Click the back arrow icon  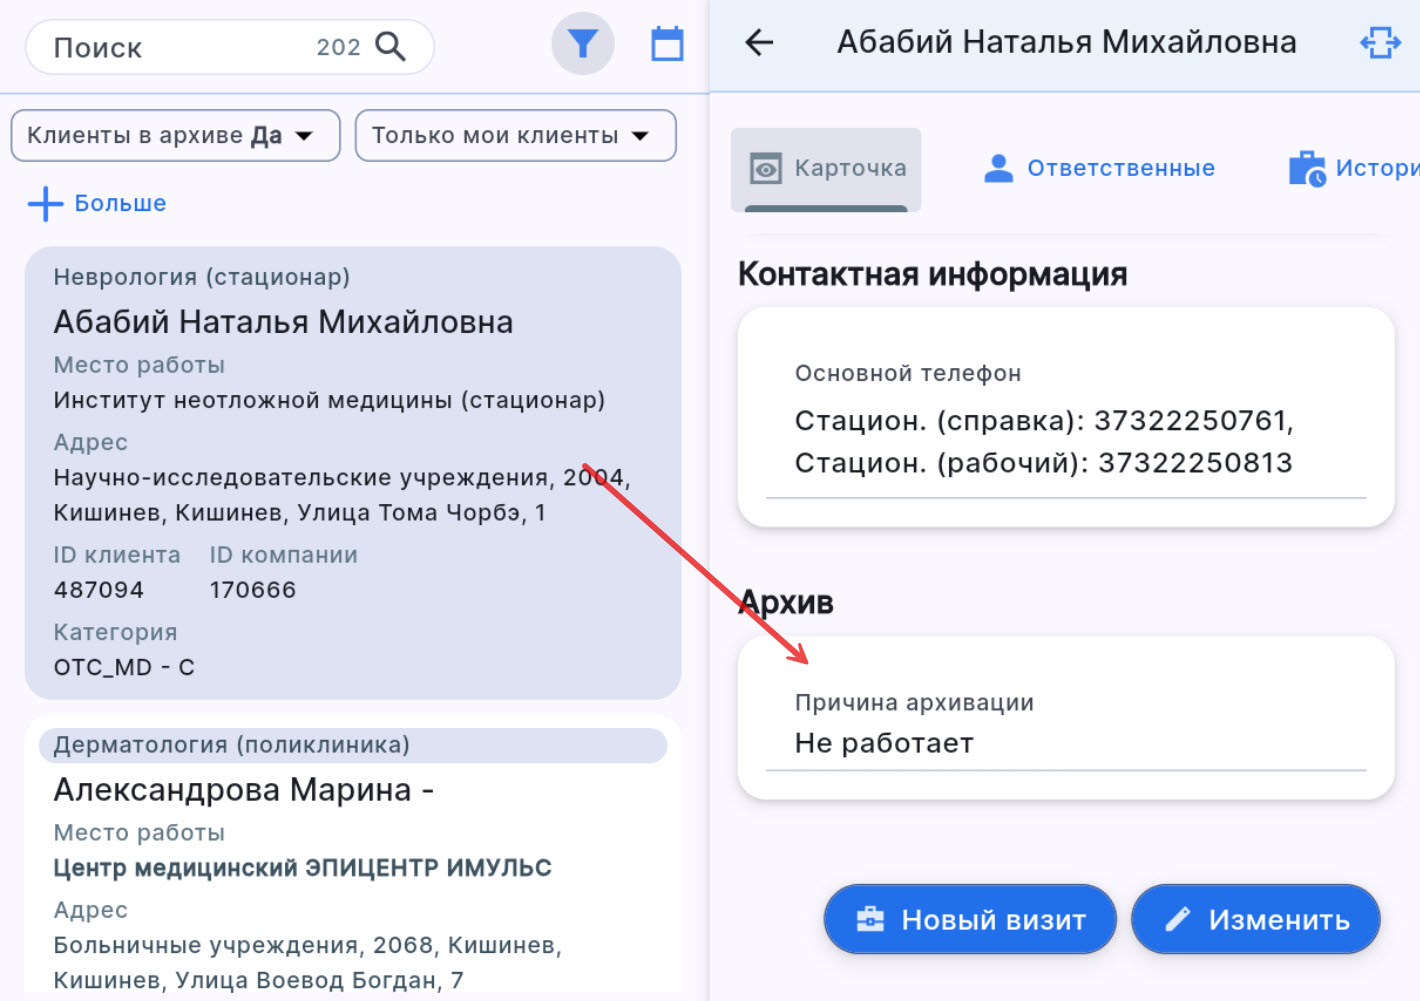tap(760, 42)
